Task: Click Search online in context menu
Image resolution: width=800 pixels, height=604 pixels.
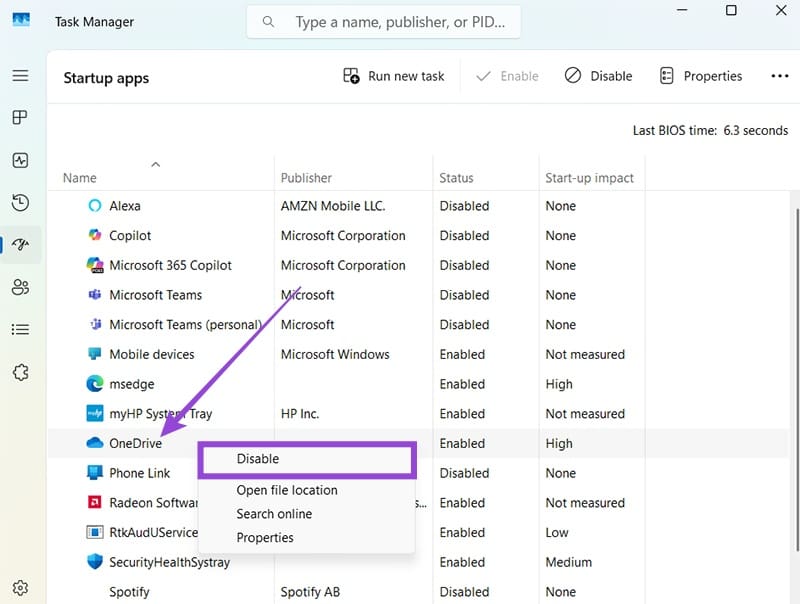Action: 274,514
